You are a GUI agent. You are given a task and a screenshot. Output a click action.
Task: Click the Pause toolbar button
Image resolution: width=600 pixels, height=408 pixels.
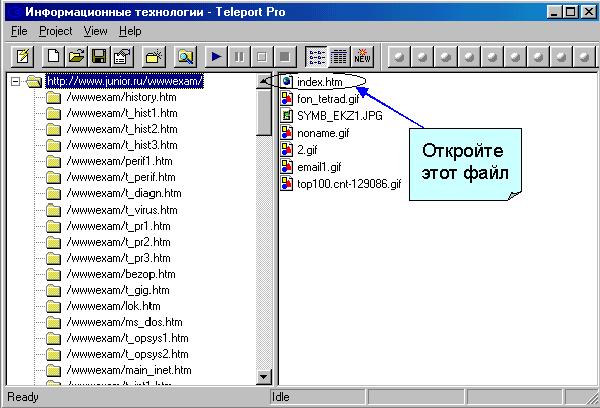tap(239, 56)
